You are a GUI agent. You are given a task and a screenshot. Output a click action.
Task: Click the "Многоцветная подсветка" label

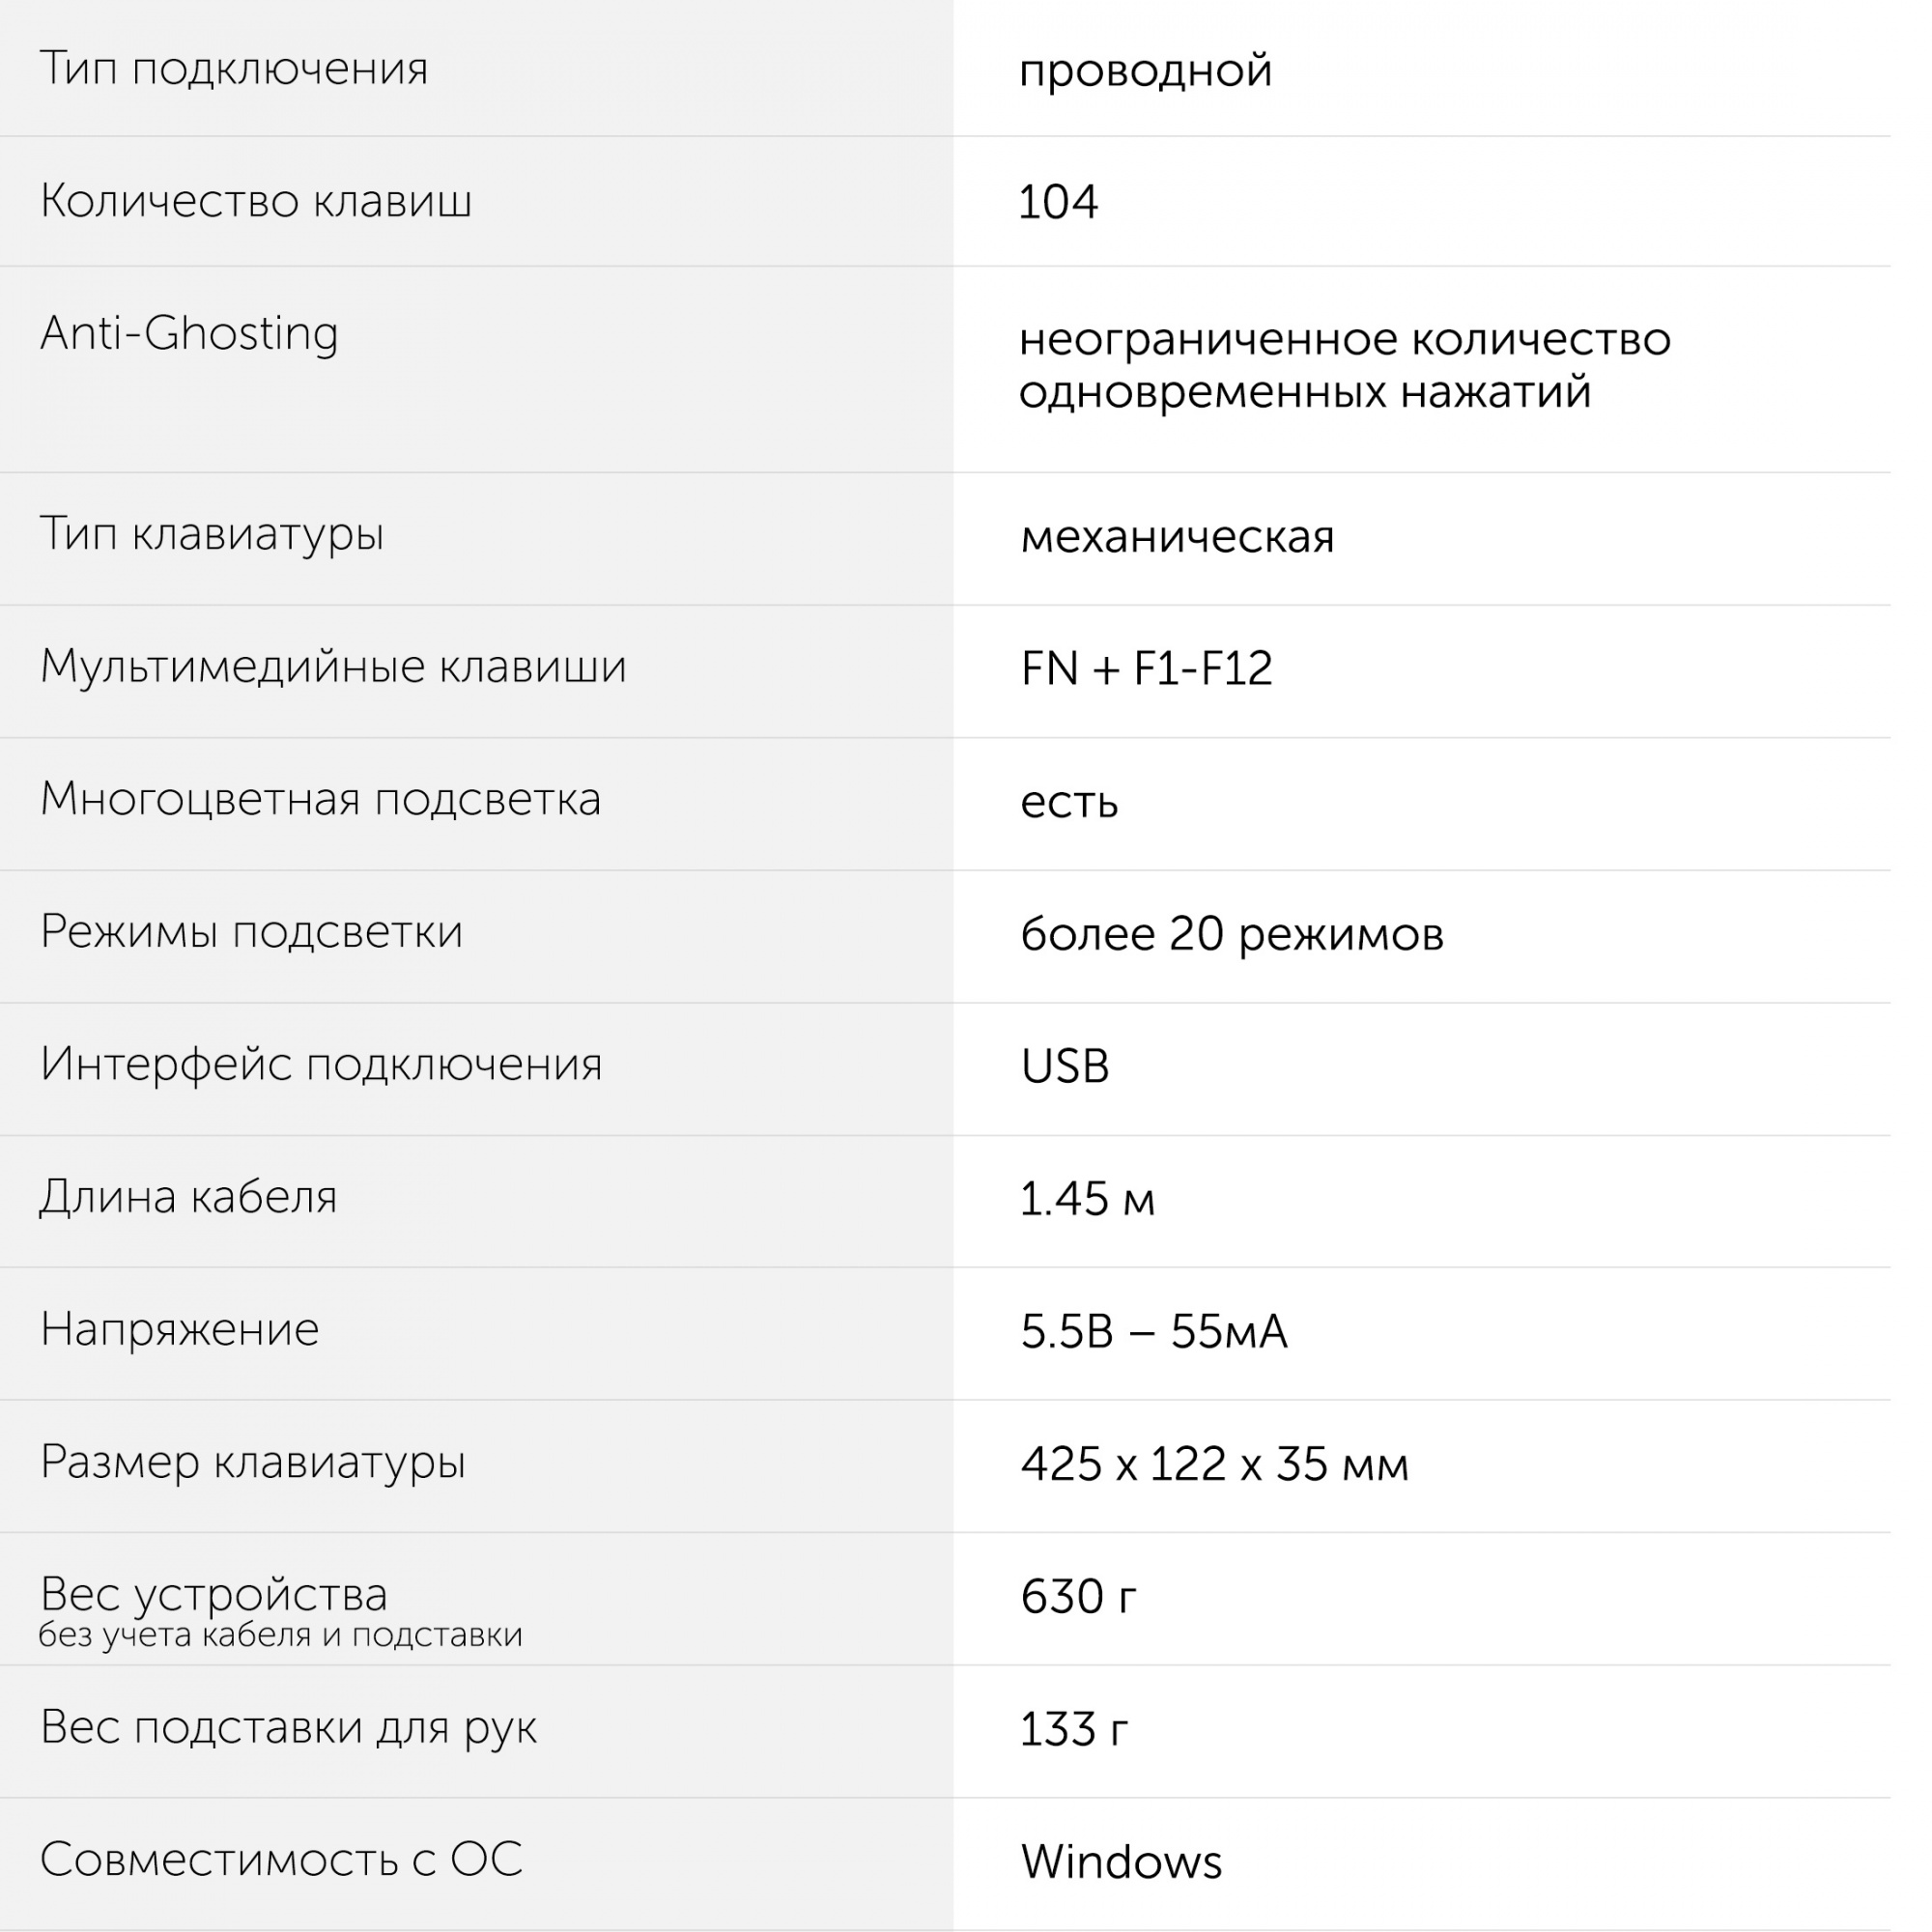(x=320, y=799)
